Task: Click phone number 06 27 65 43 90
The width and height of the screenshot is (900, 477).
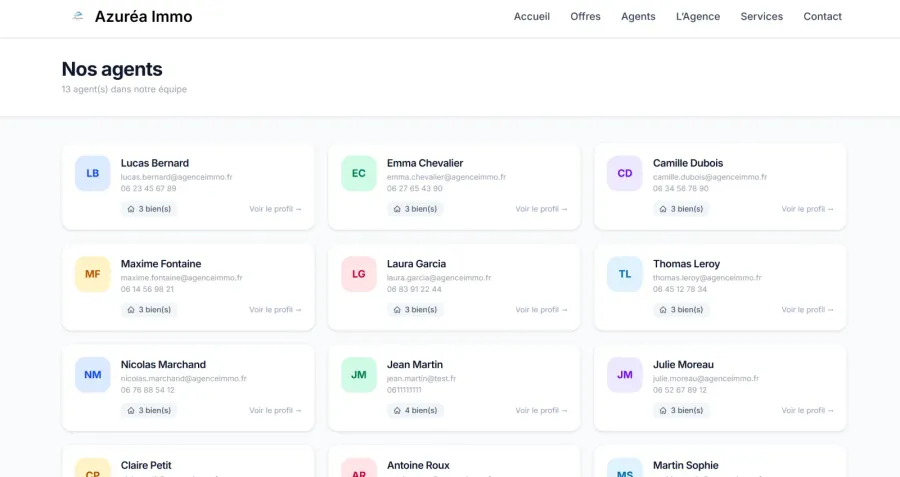Action: point(414,188)
